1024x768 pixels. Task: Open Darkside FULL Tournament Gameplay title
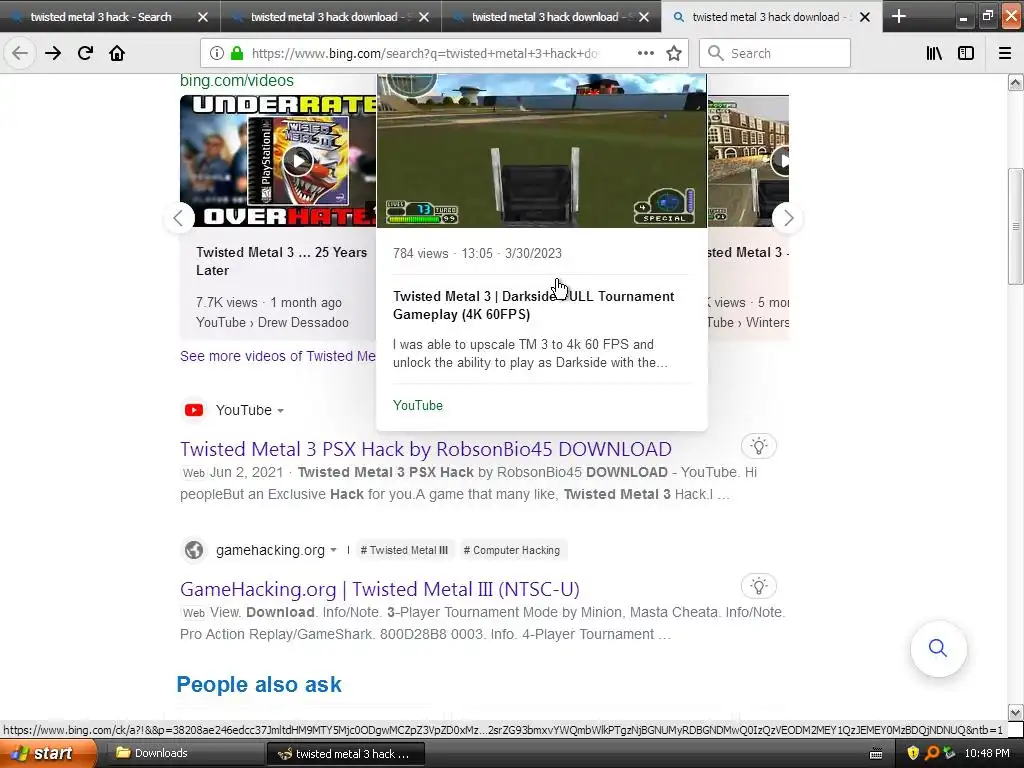click(x=533, y=305)
